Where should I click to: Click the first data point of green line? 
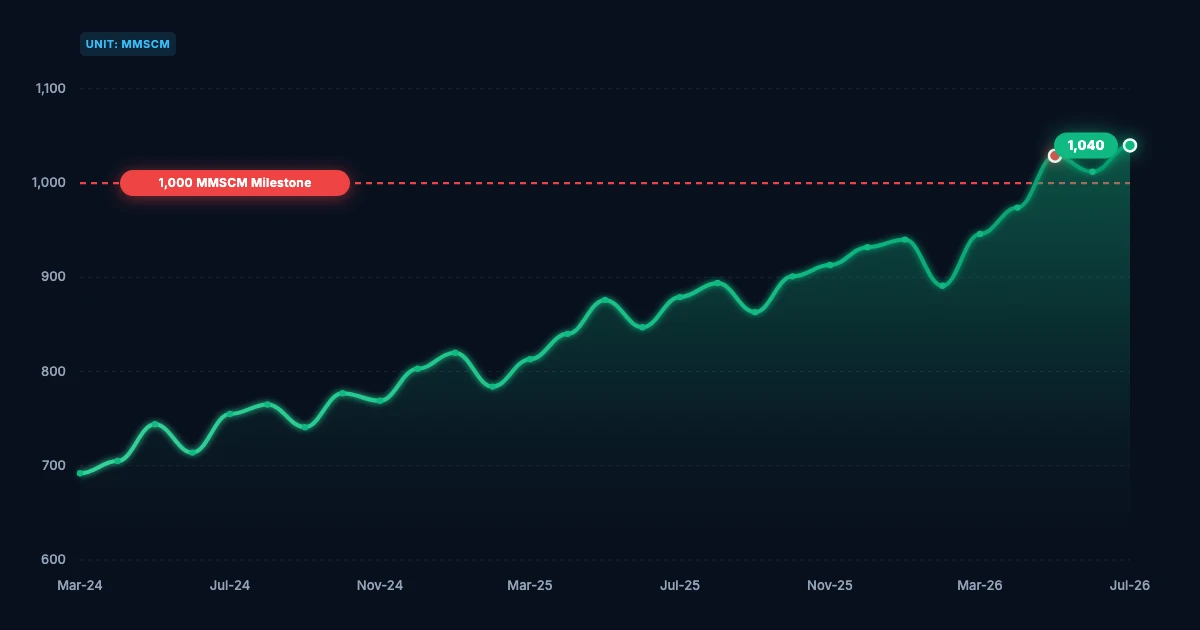[x=80, y=473]
